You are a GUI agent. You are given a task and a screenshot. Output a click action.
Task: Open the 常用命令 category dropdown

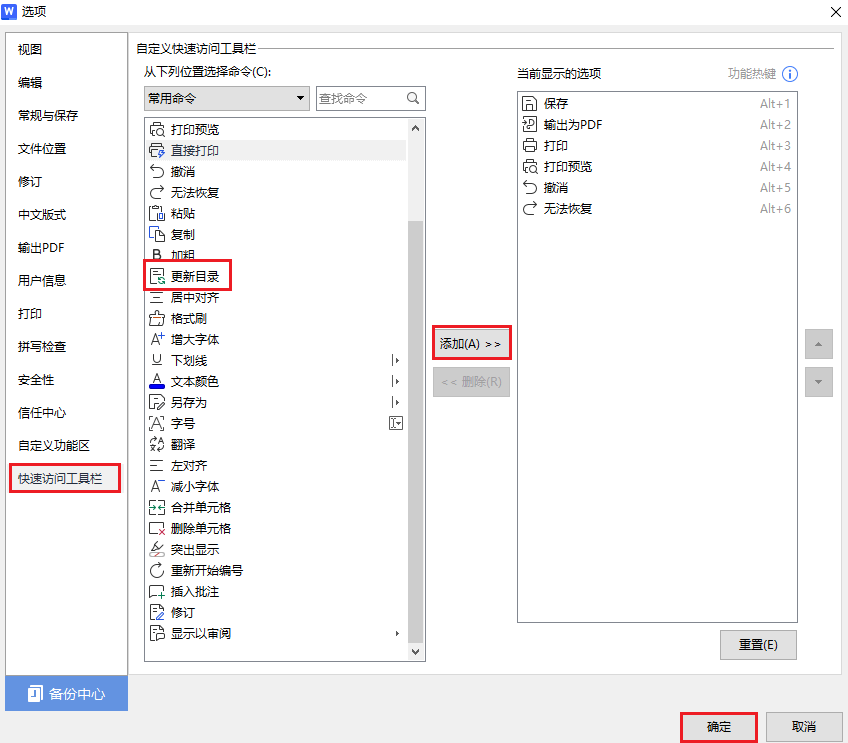[x=225, y=98]
